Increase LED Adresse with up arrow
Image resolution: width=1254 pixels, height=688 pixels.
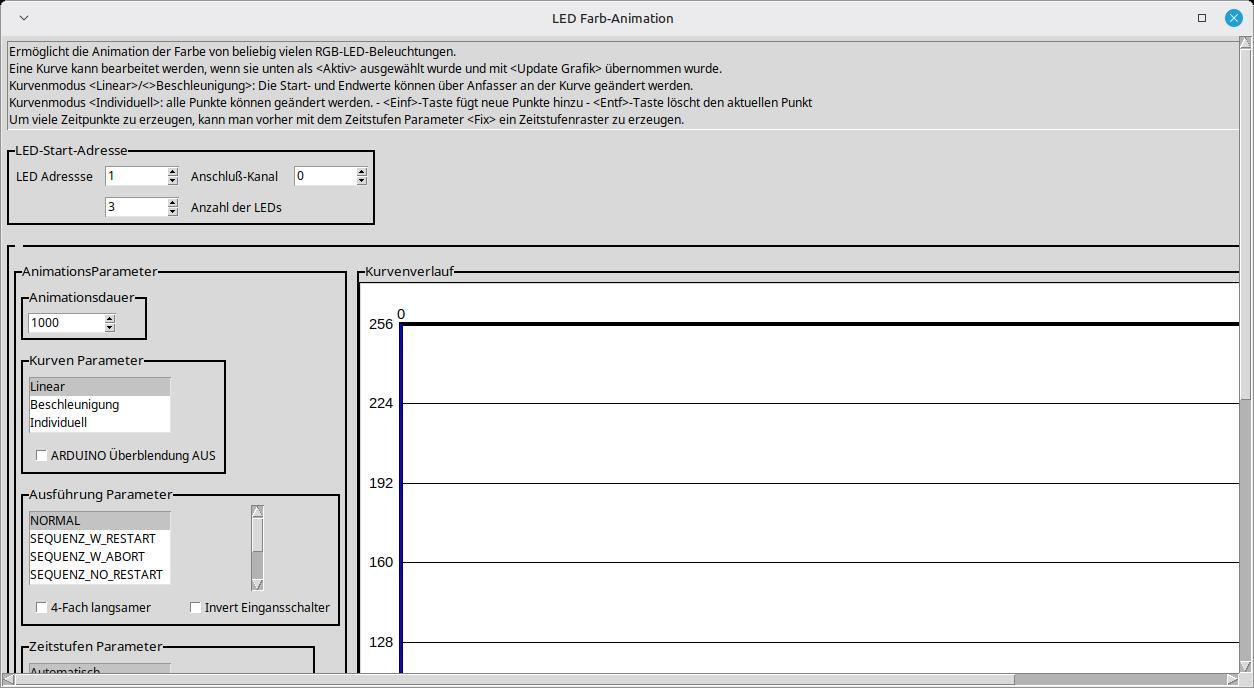(172, 172)
